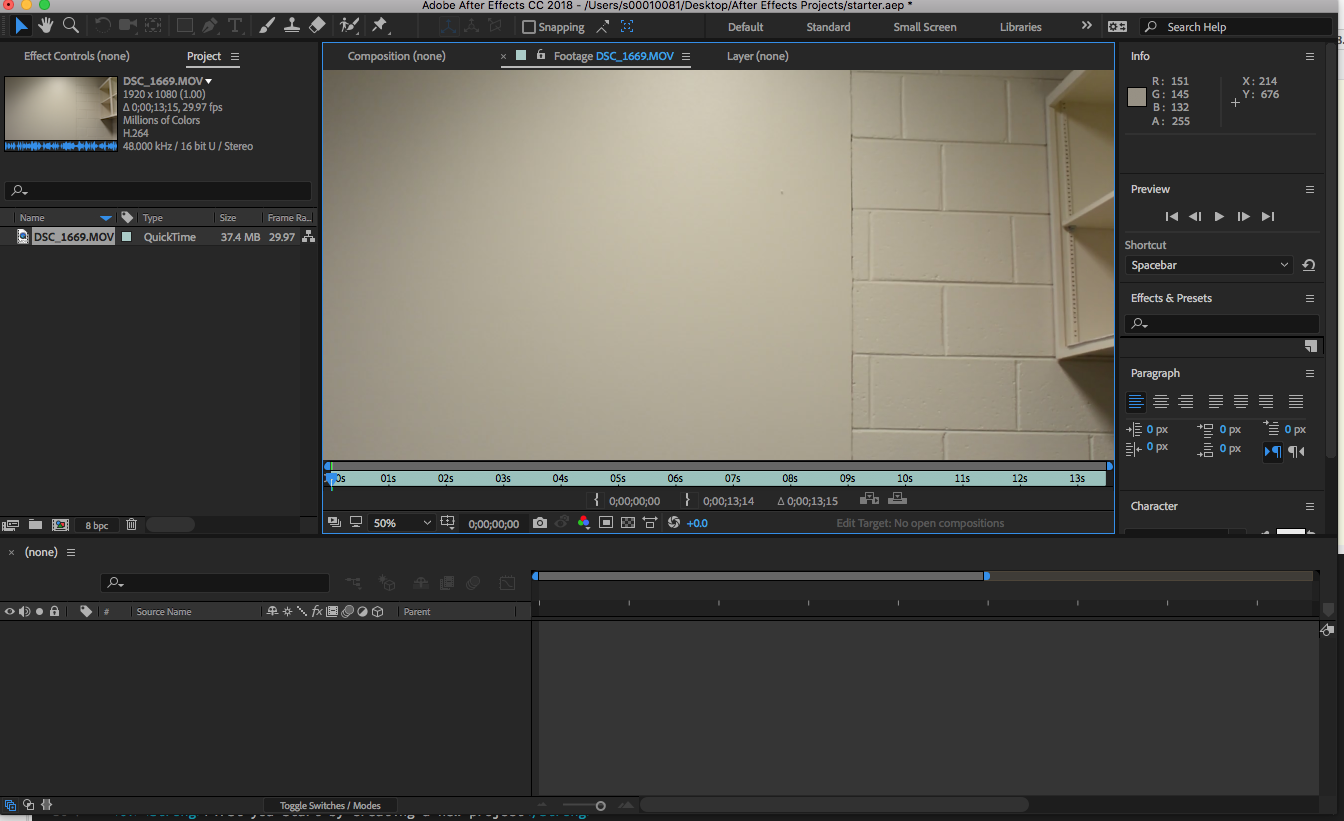Open the Layer (none) tab
This screenshot has height=821, width=1344.
pos(757,56)
